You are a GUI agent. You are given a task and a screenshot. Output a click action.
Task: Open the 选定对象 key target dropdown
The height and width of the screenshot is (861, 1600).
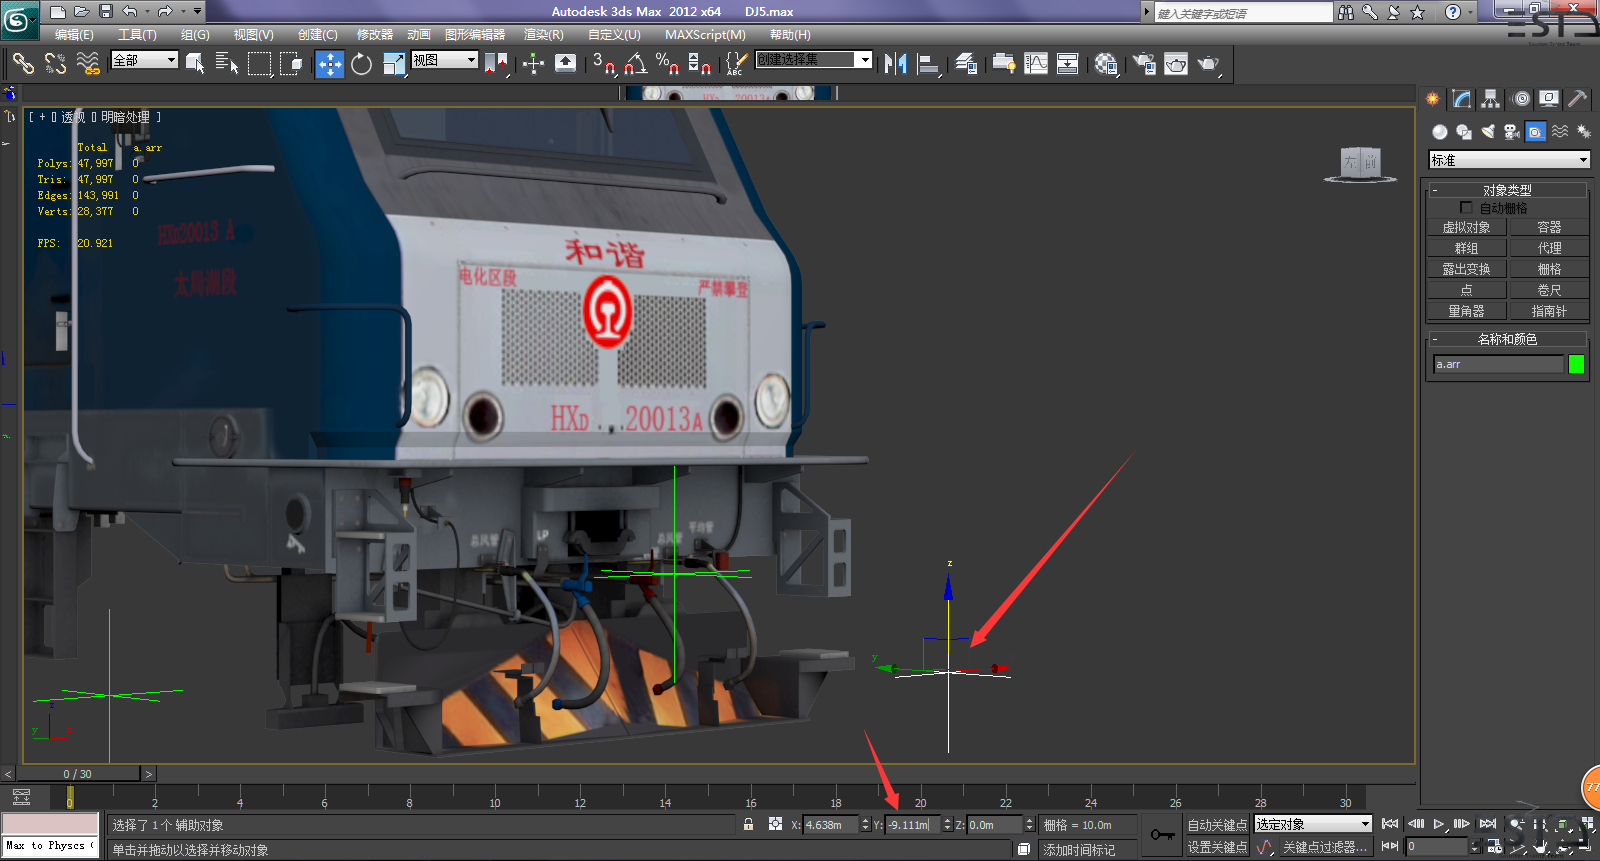[x=1313, y=824]
